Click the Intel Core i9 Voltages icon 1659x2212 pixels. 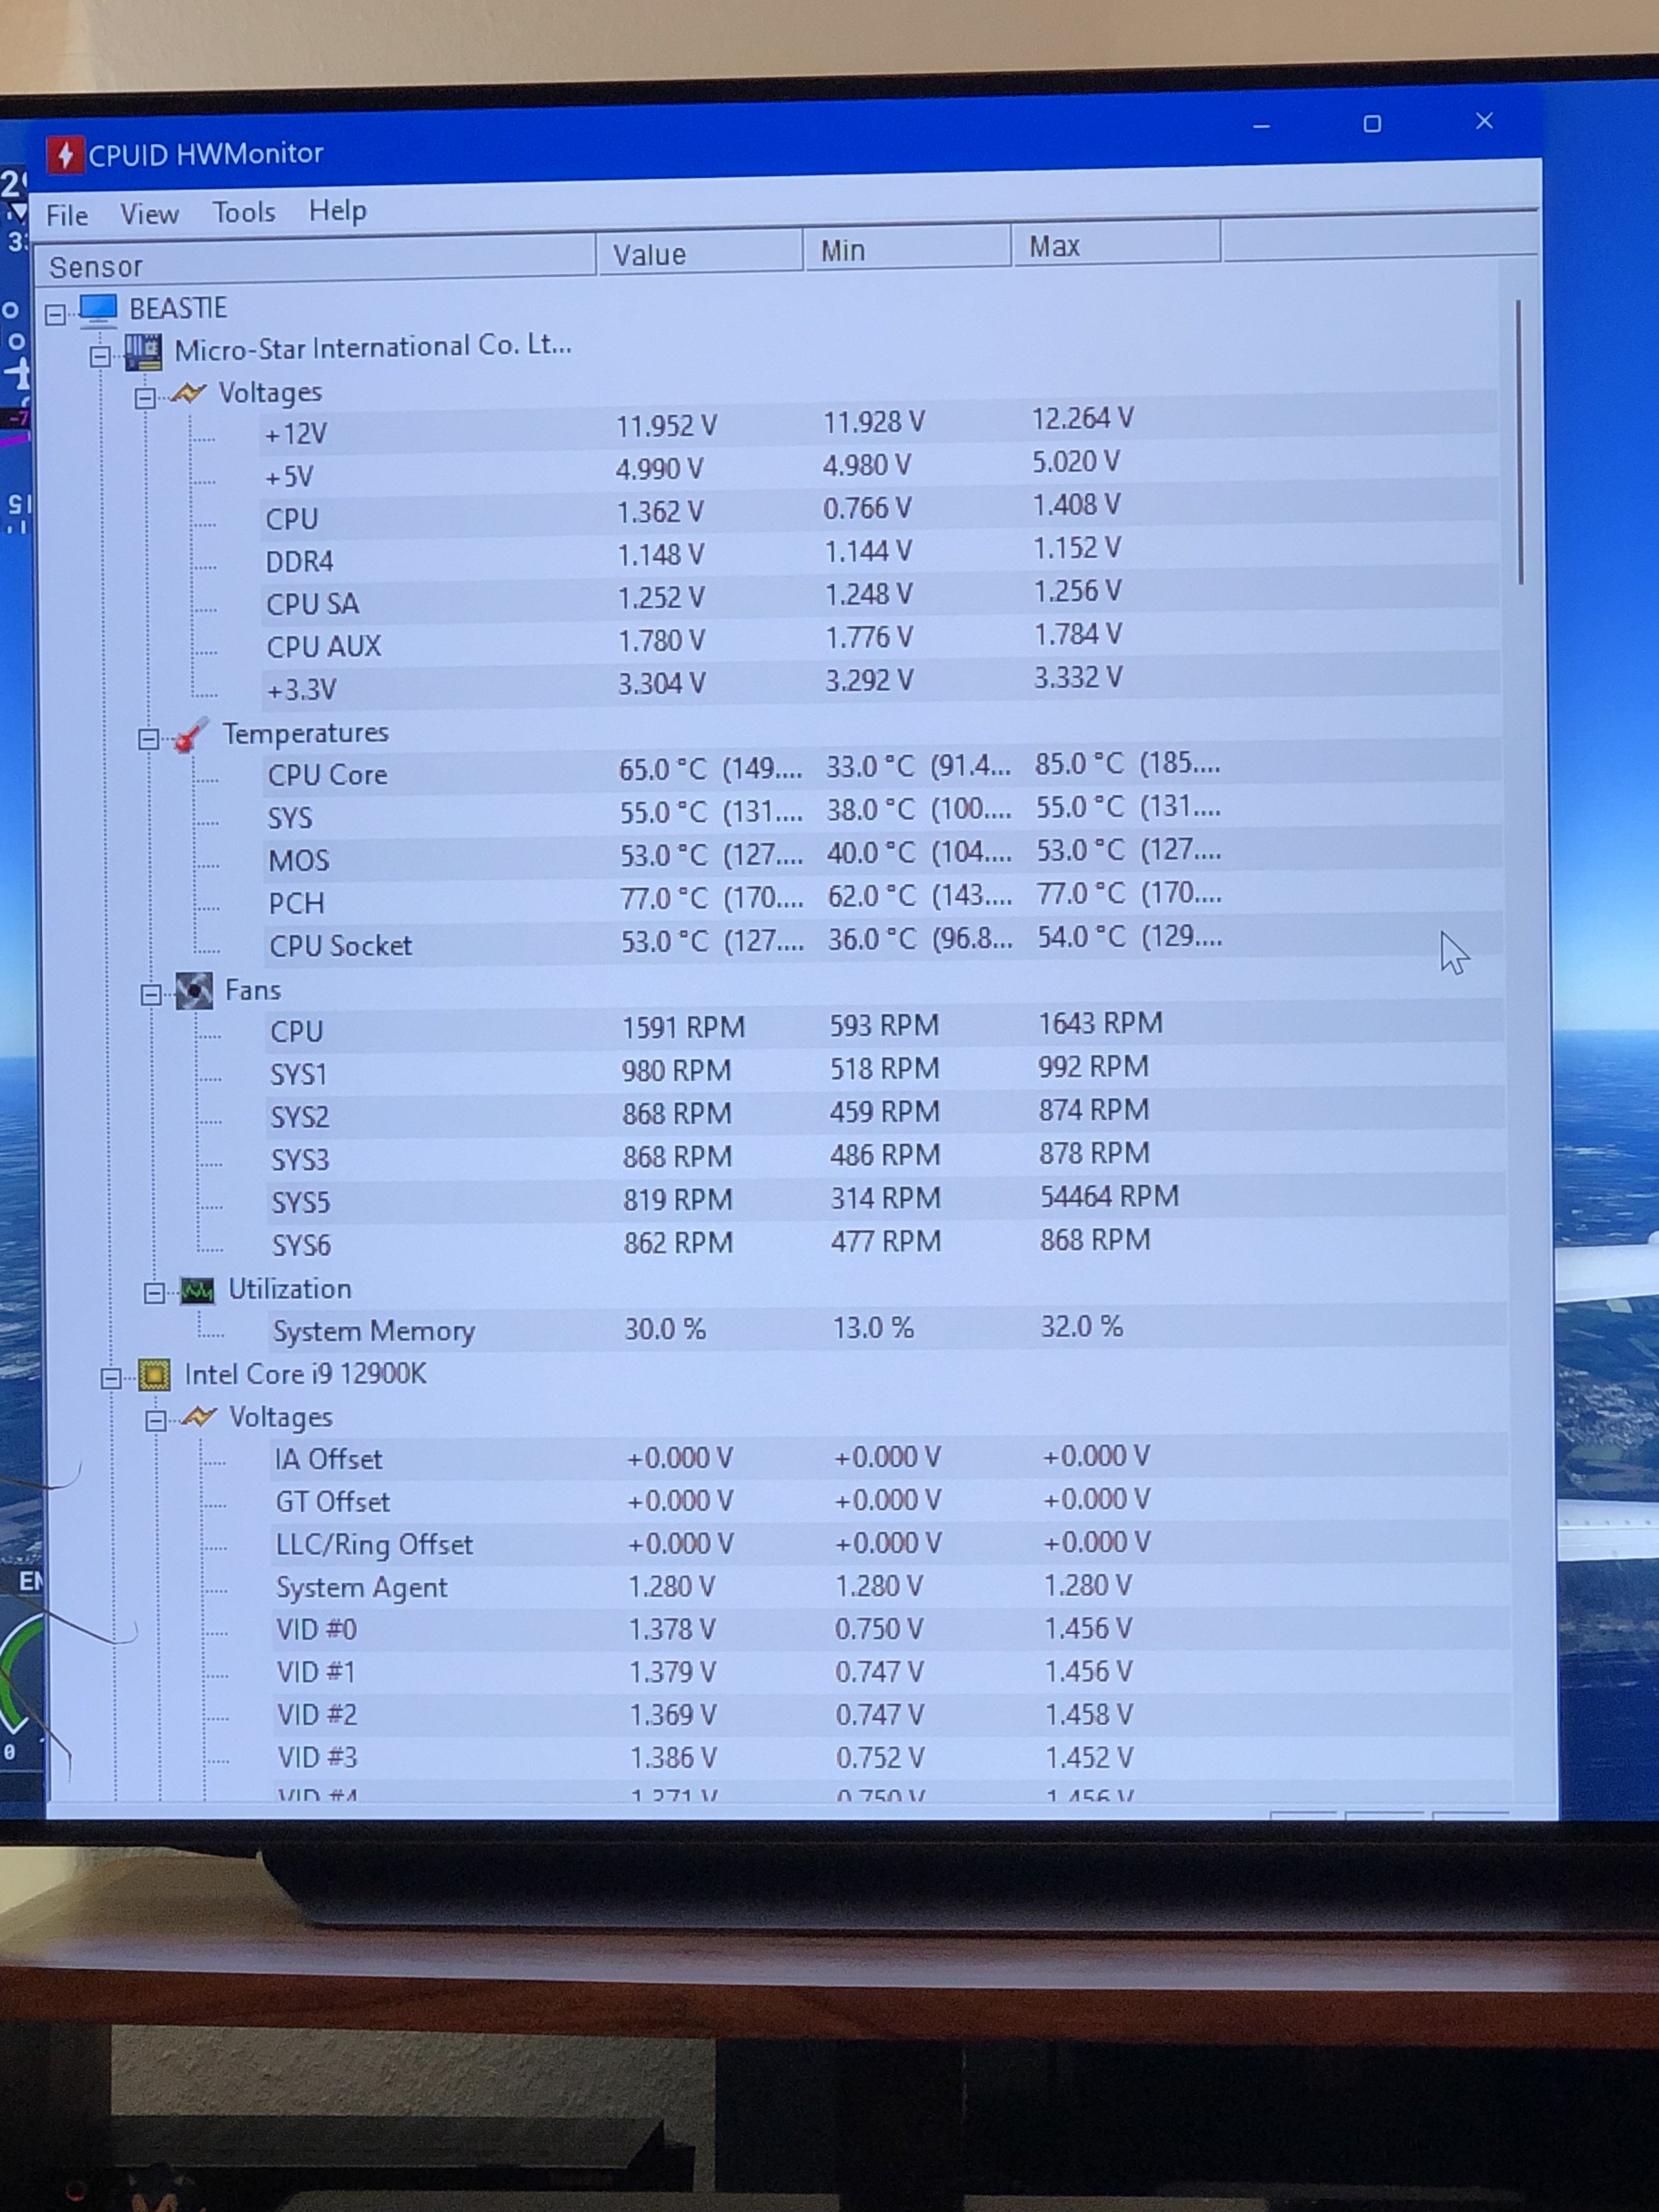pyautogui.click(x=199, y=1418)
